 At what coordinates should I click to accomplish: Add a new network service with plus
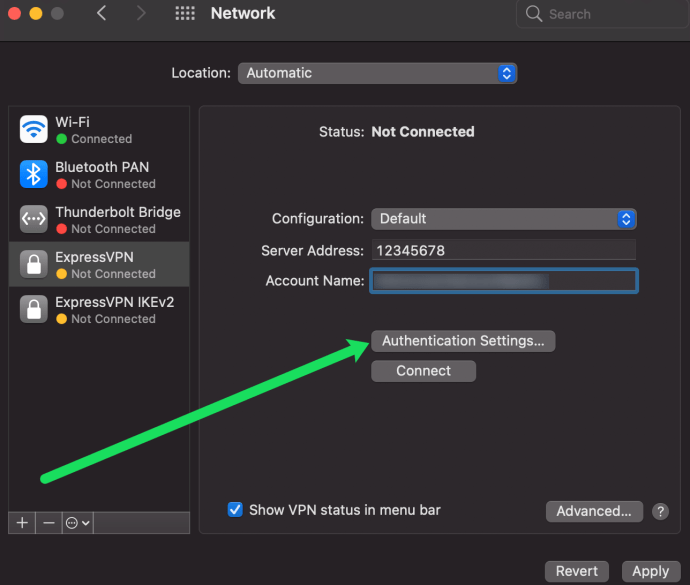pos(22,523)
